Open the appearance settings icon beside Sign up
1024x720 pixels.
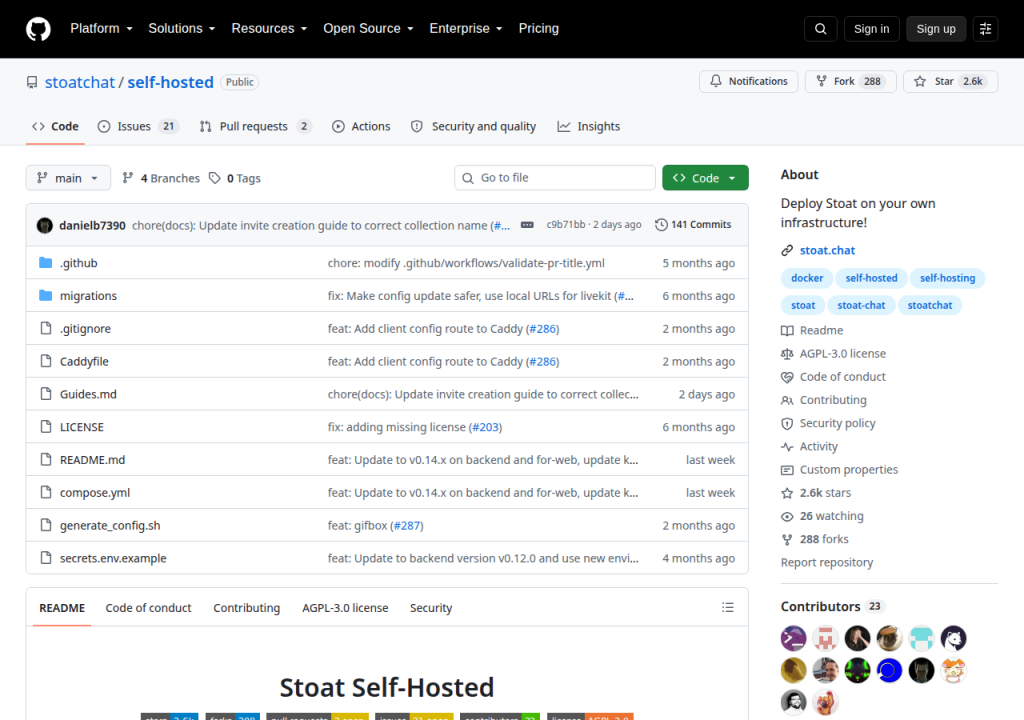click(x=985, y=29)
